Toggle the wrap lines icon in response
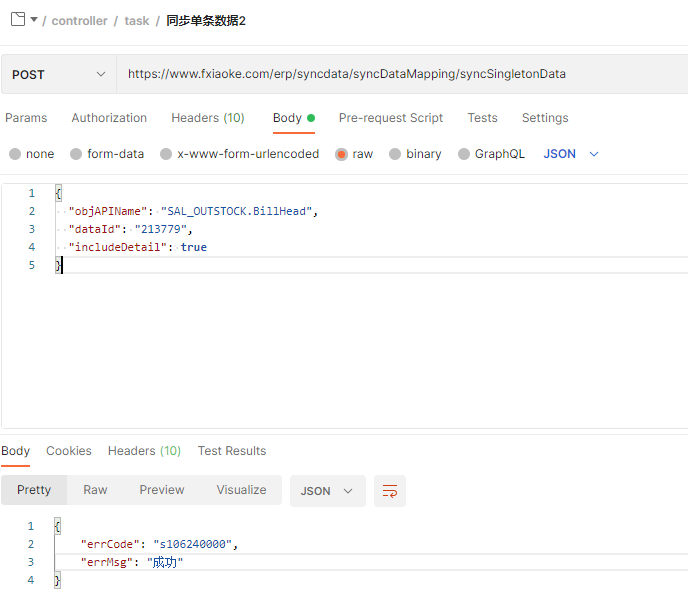The width and height of the screenshot is (688, 602). tap(390, 491)
